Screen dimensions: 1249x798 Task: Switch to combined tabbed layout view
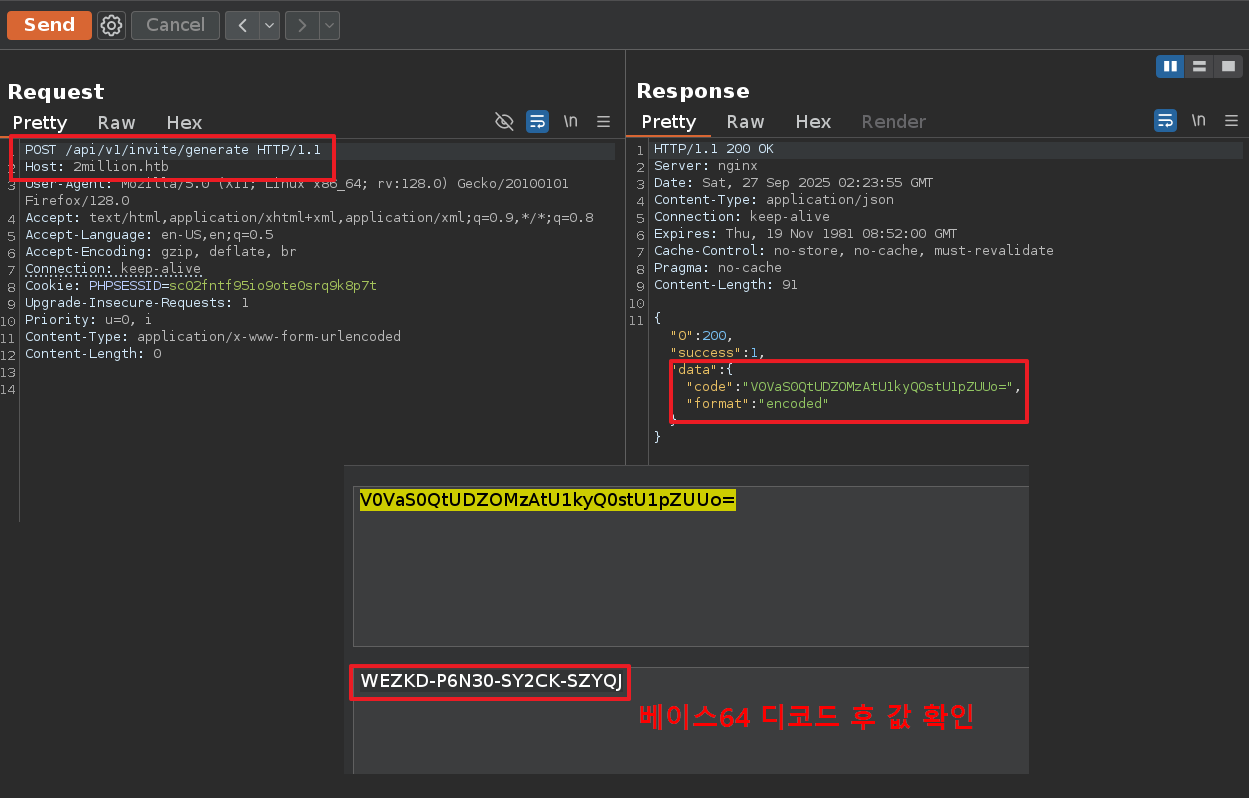pos(1228,66)
